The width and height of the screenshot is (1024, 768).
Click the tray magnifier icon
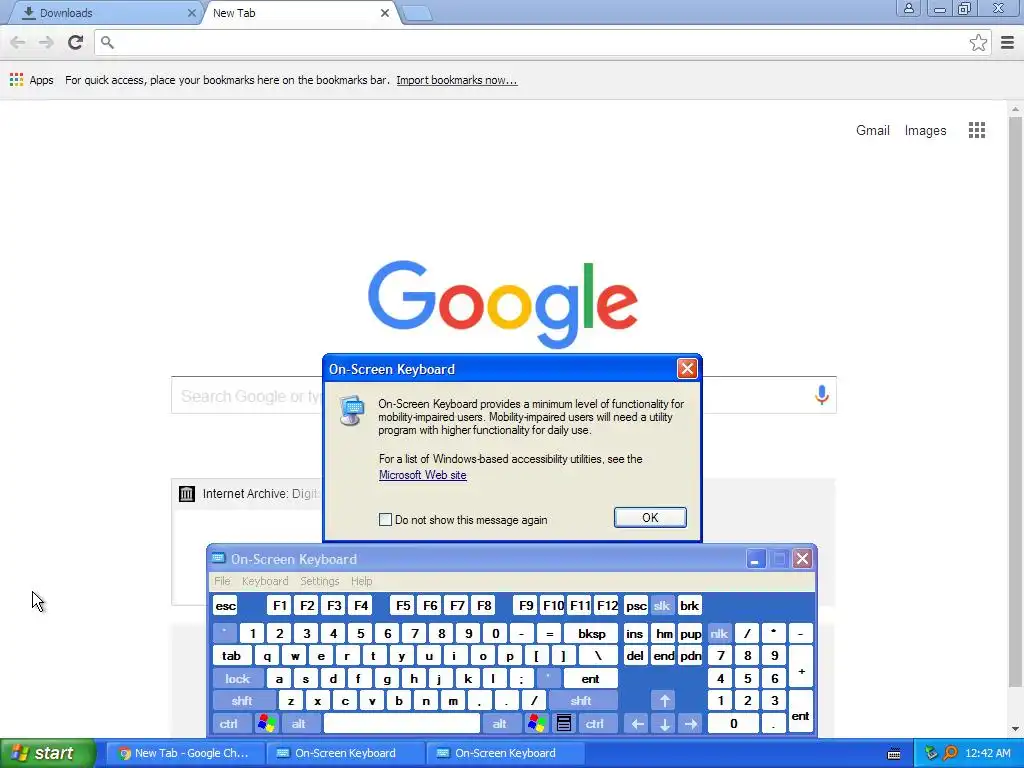[950, 753]
